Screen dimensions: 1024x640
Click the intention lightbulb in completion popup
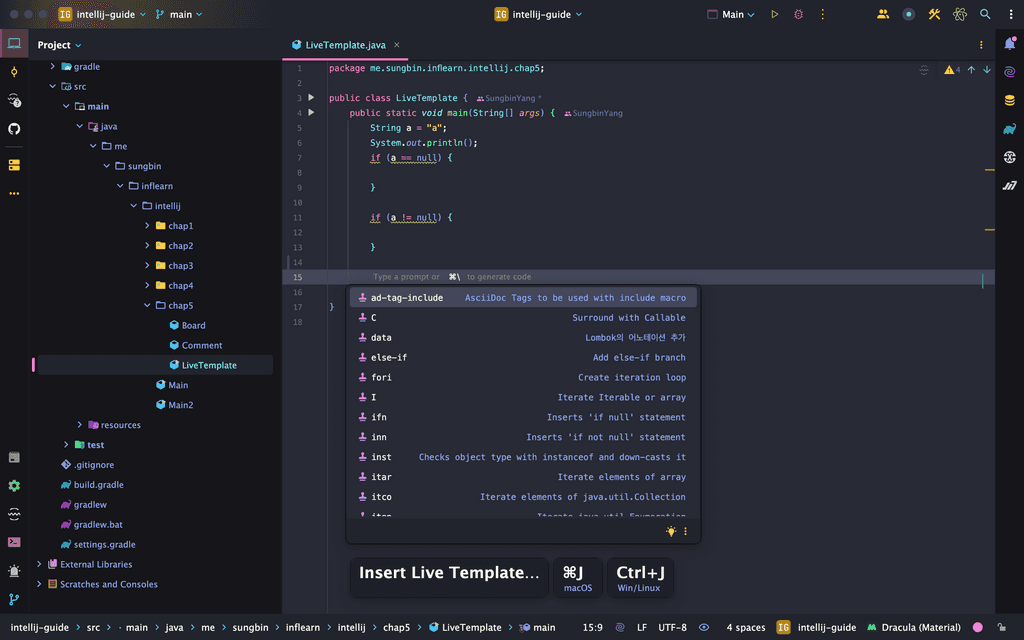point(671,531)
